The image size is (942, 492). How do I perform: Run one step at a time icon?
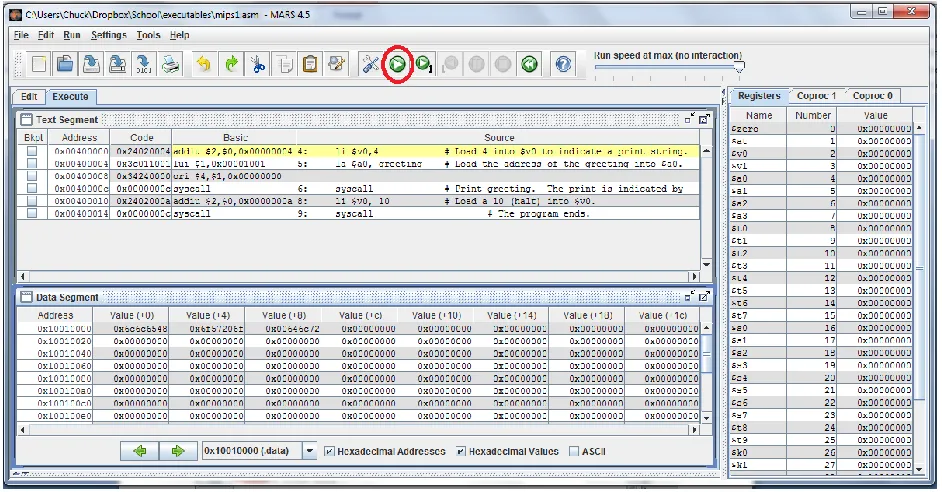pos(424,64)
